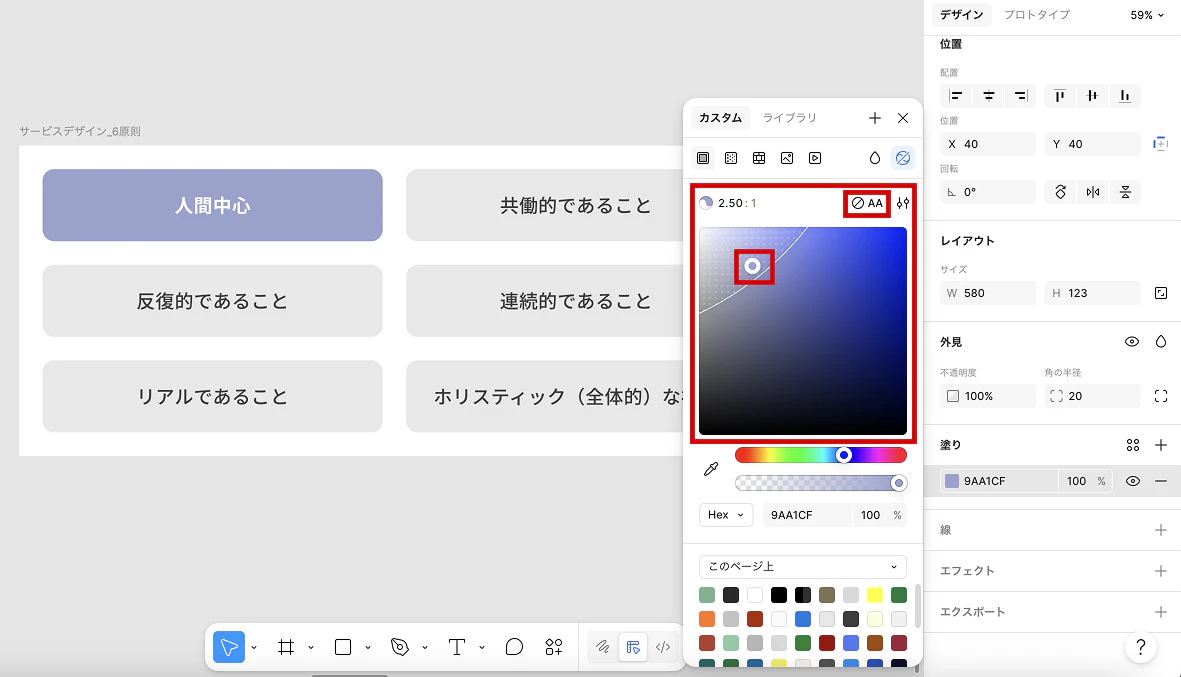This screenshot has height=677, width=1181.
Task: Align horizontal centers icon
Action: [989, 96]
